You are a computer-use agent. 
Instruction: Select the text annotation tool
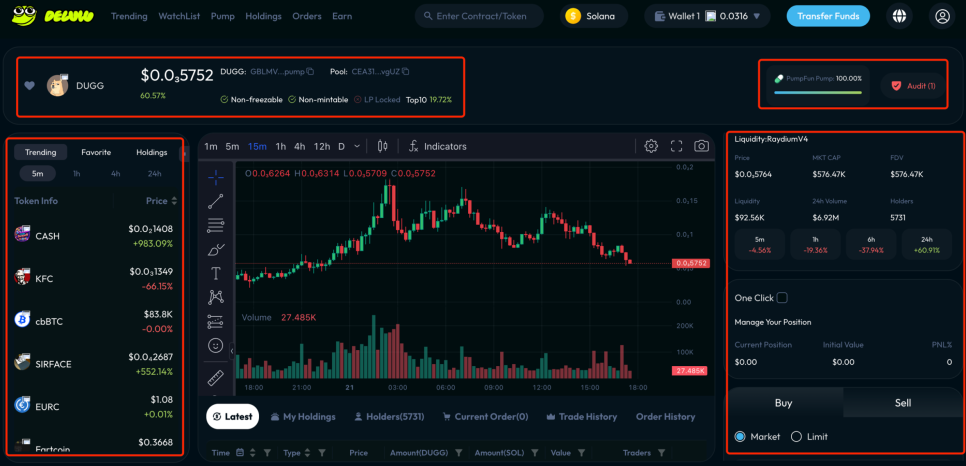click(216, 273)
